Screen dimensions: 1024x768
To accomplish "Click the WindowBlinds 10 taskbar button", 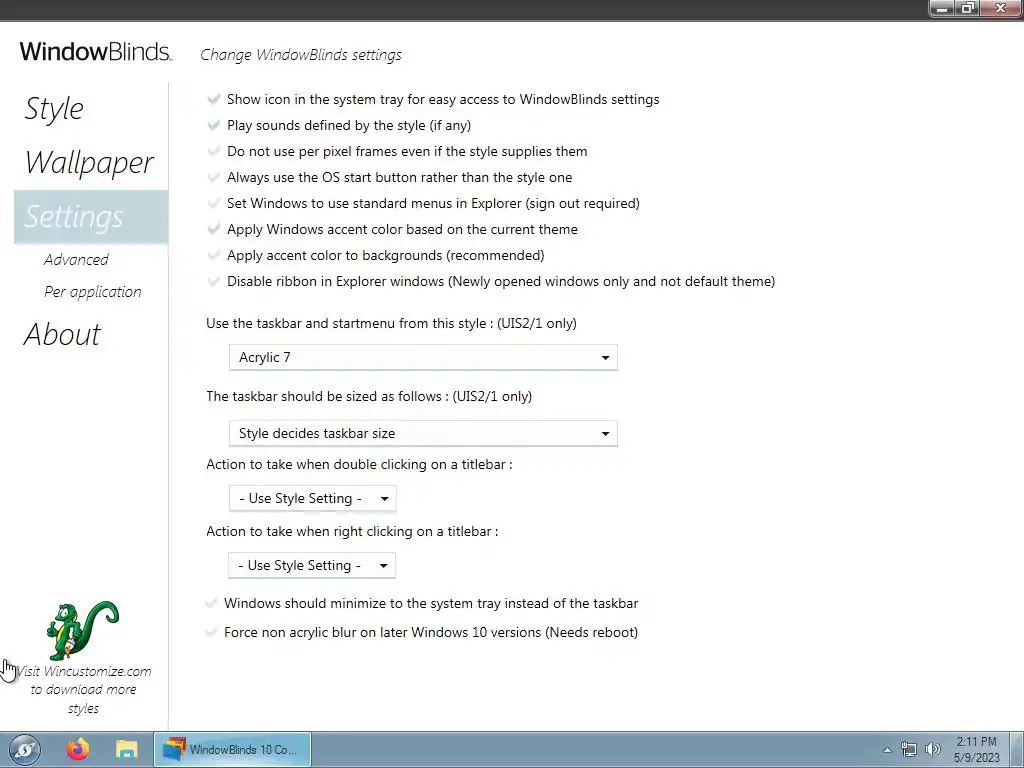I will tap(232, 750).
